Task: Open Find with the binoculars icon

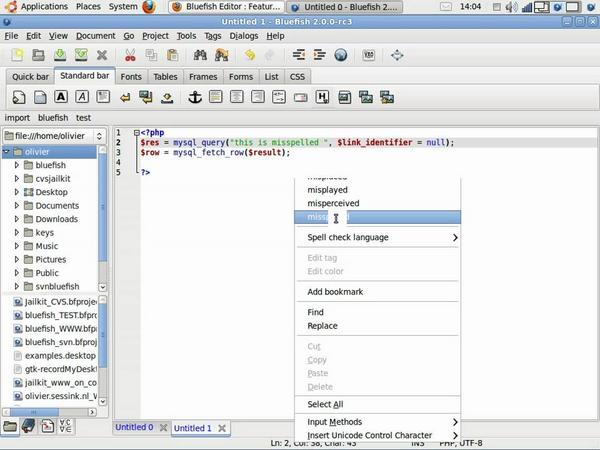Action: coord(200,55)
